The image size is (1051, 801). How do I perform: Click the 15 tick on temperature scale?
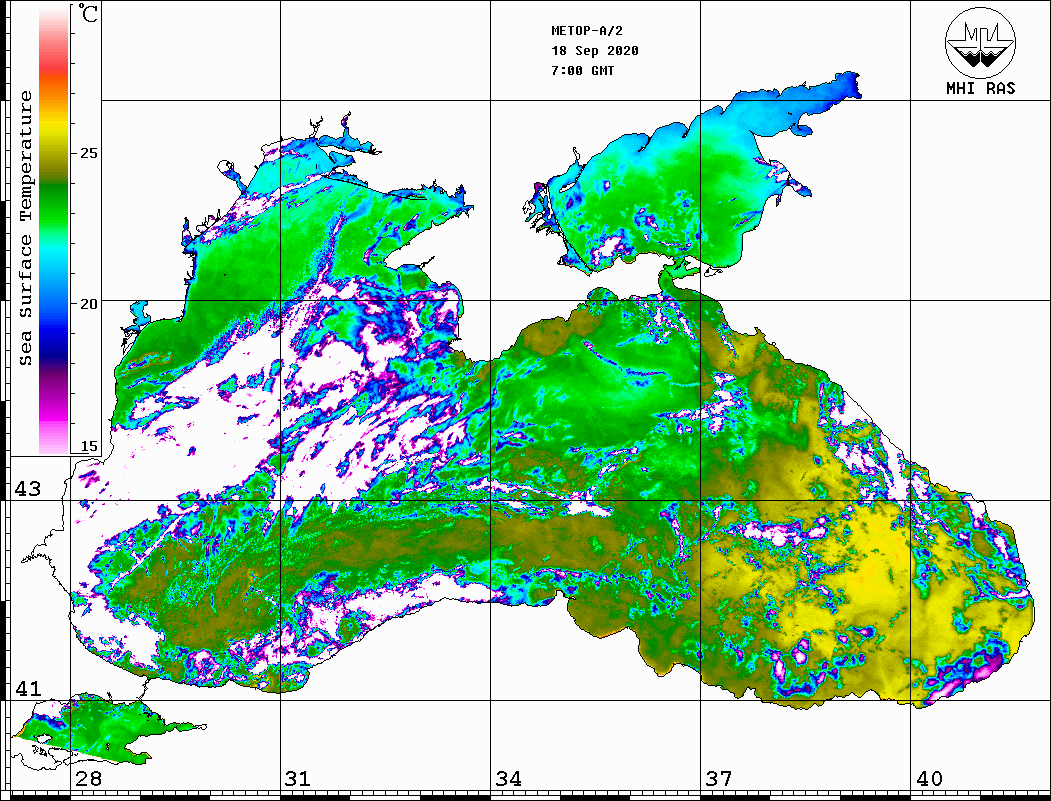[x=88, y=446]
